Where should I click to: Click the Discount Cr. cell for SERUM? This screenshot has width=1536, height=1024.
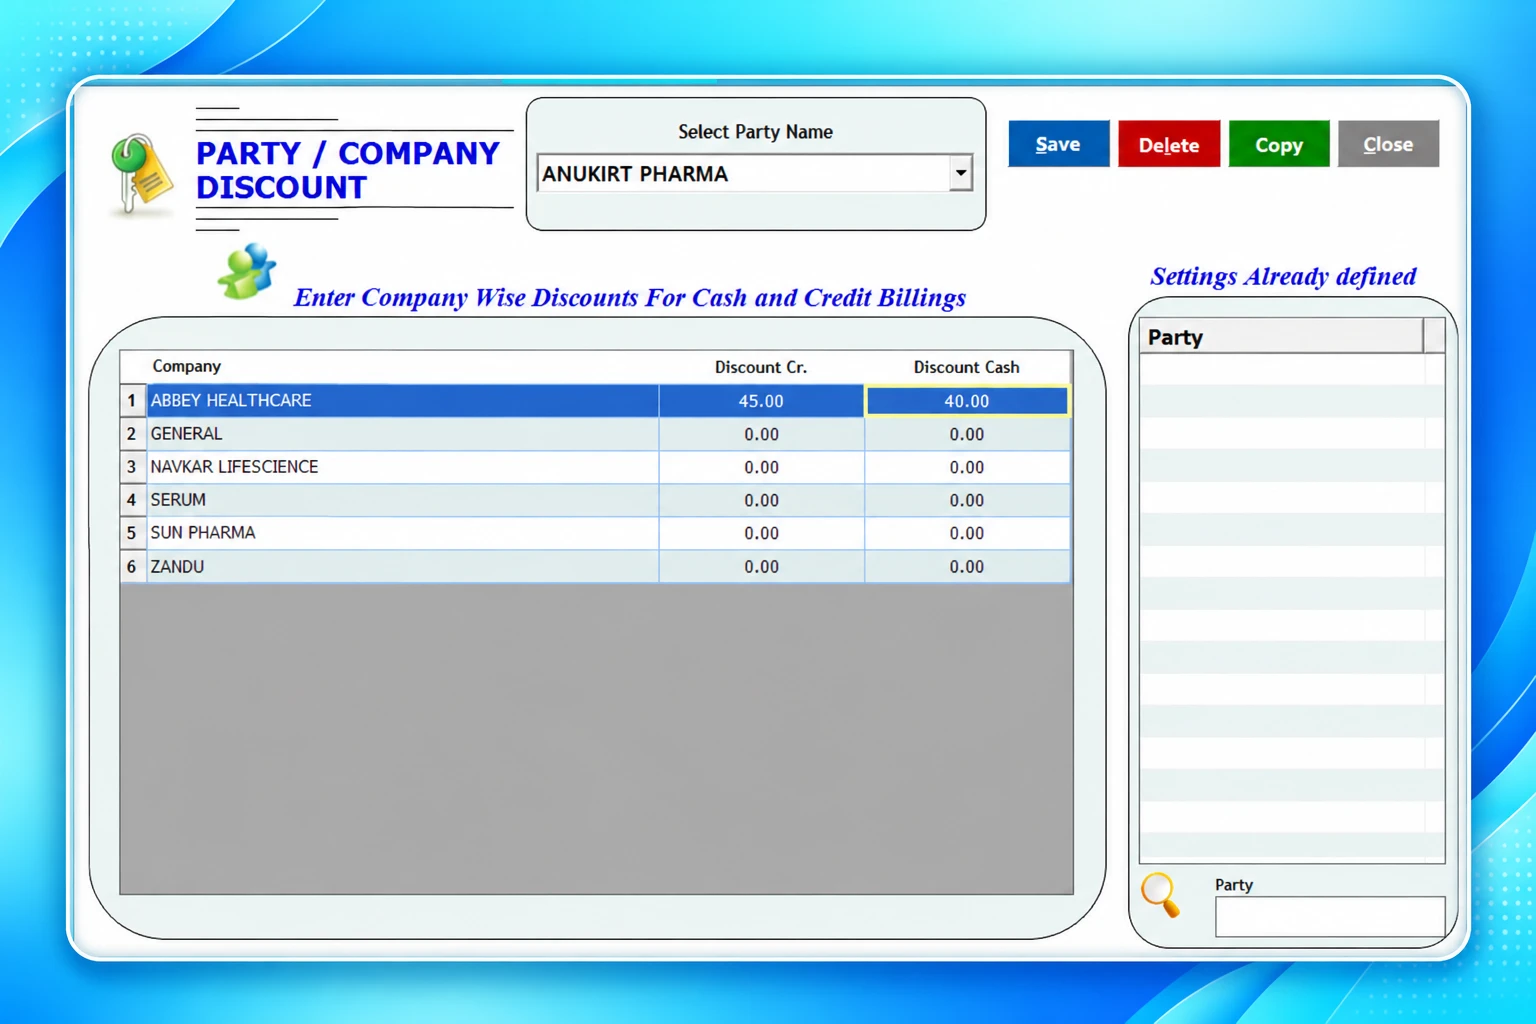pos(761,500)
